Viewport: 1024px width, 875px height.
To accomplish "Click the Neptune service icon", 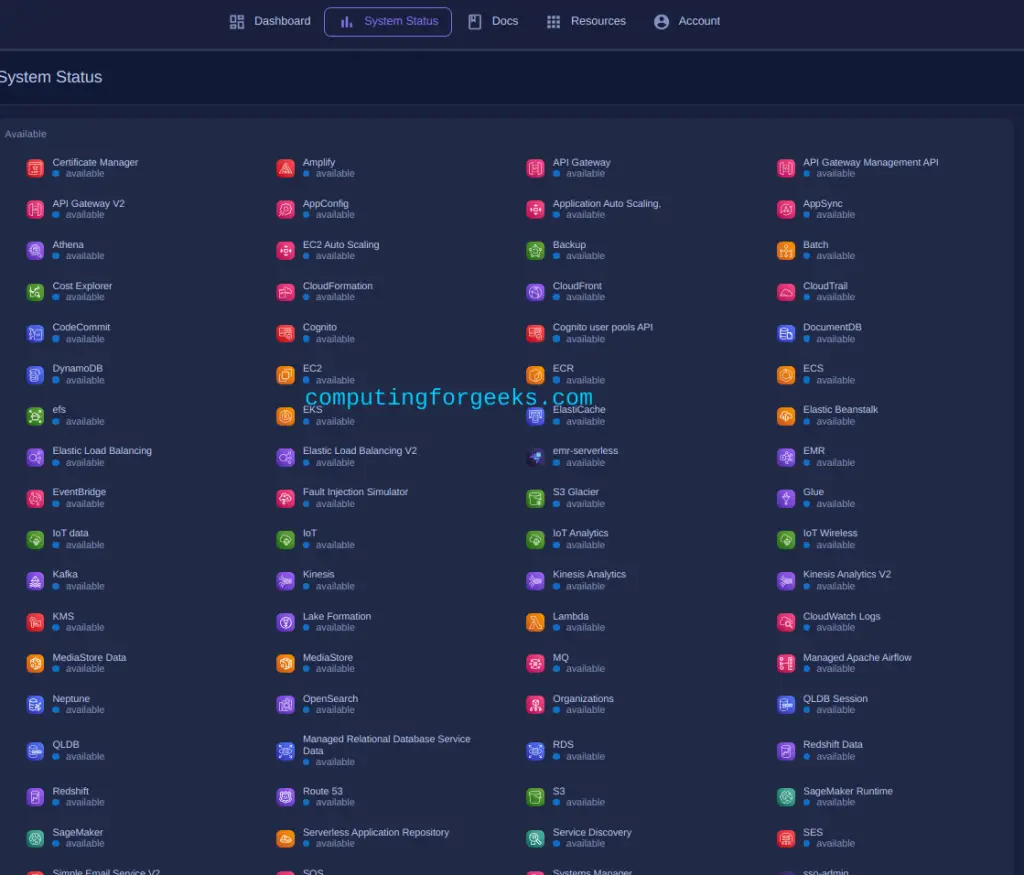I will 35,705.
